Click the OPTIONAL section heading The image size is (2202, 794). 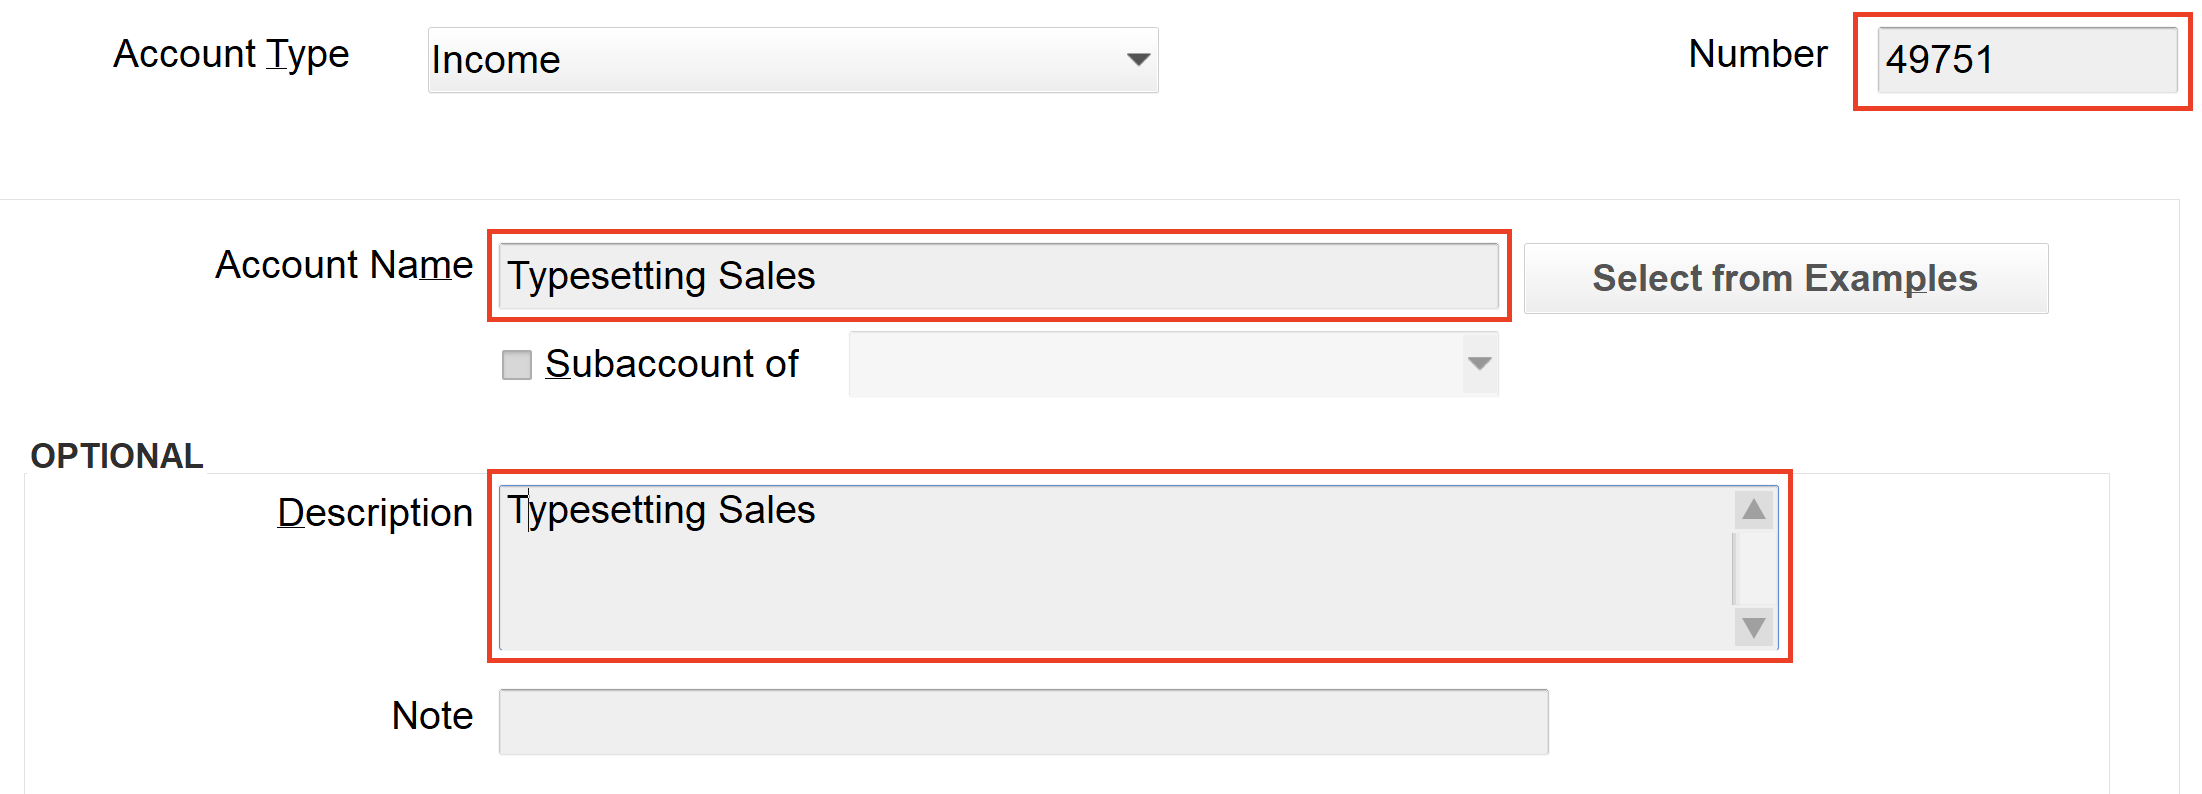117,456
